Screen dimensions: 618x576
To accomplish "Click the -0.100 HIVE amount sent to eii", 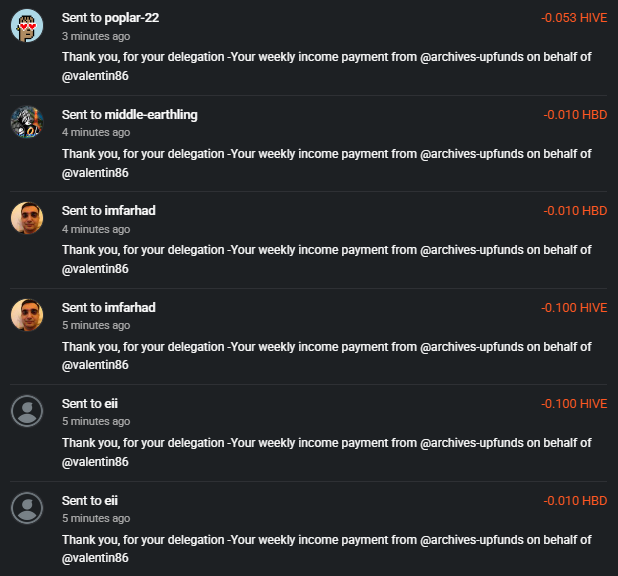I will tap(574, 404).
